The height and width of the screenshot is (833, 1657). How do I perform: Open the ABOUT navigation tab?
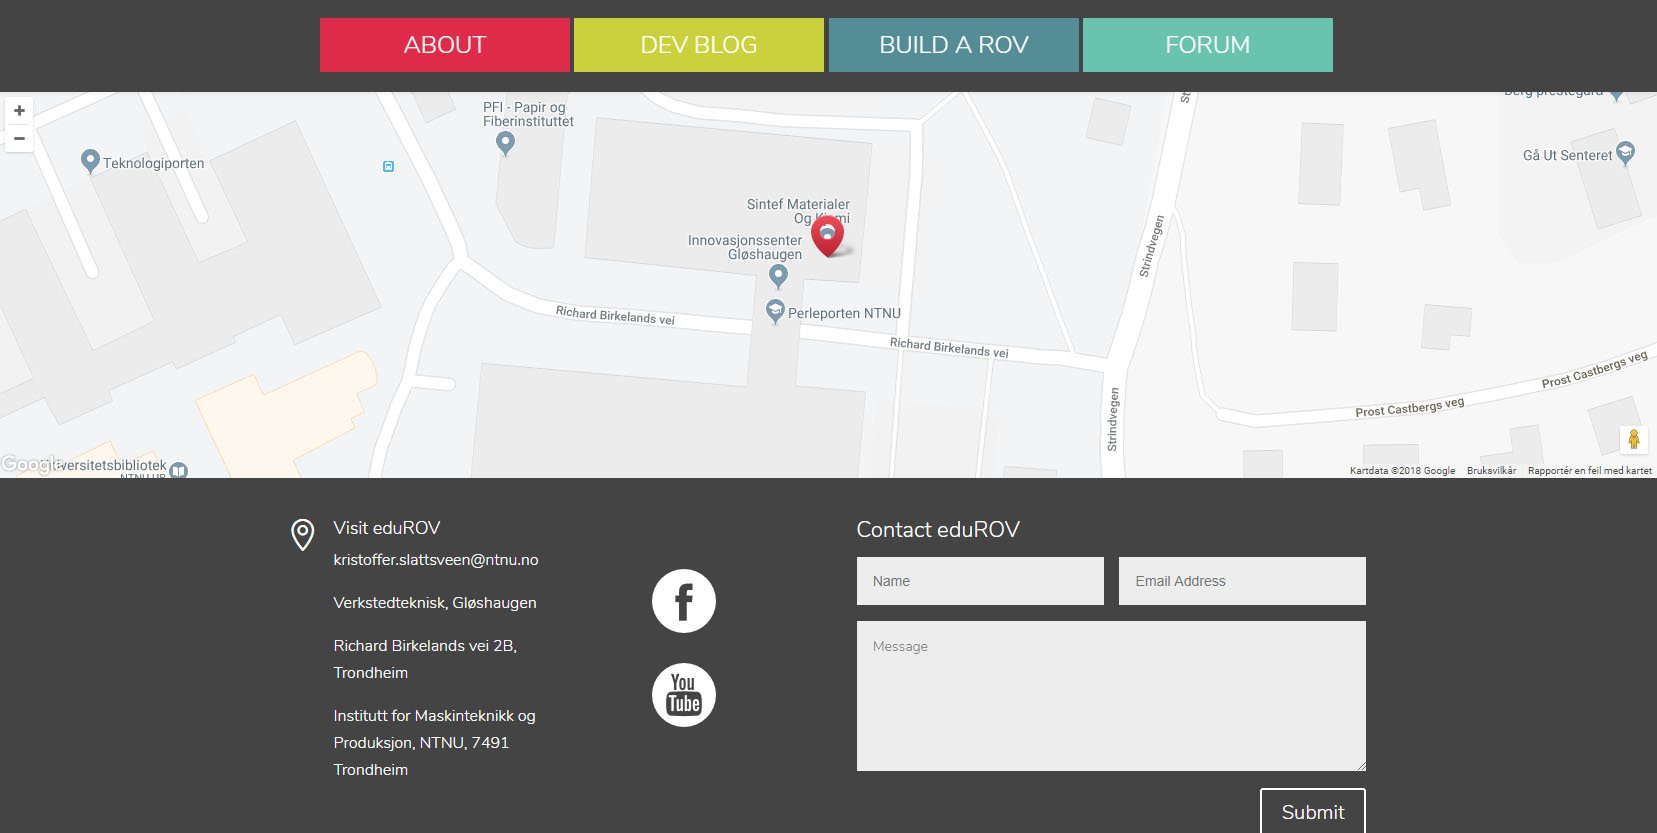[445, 45]
